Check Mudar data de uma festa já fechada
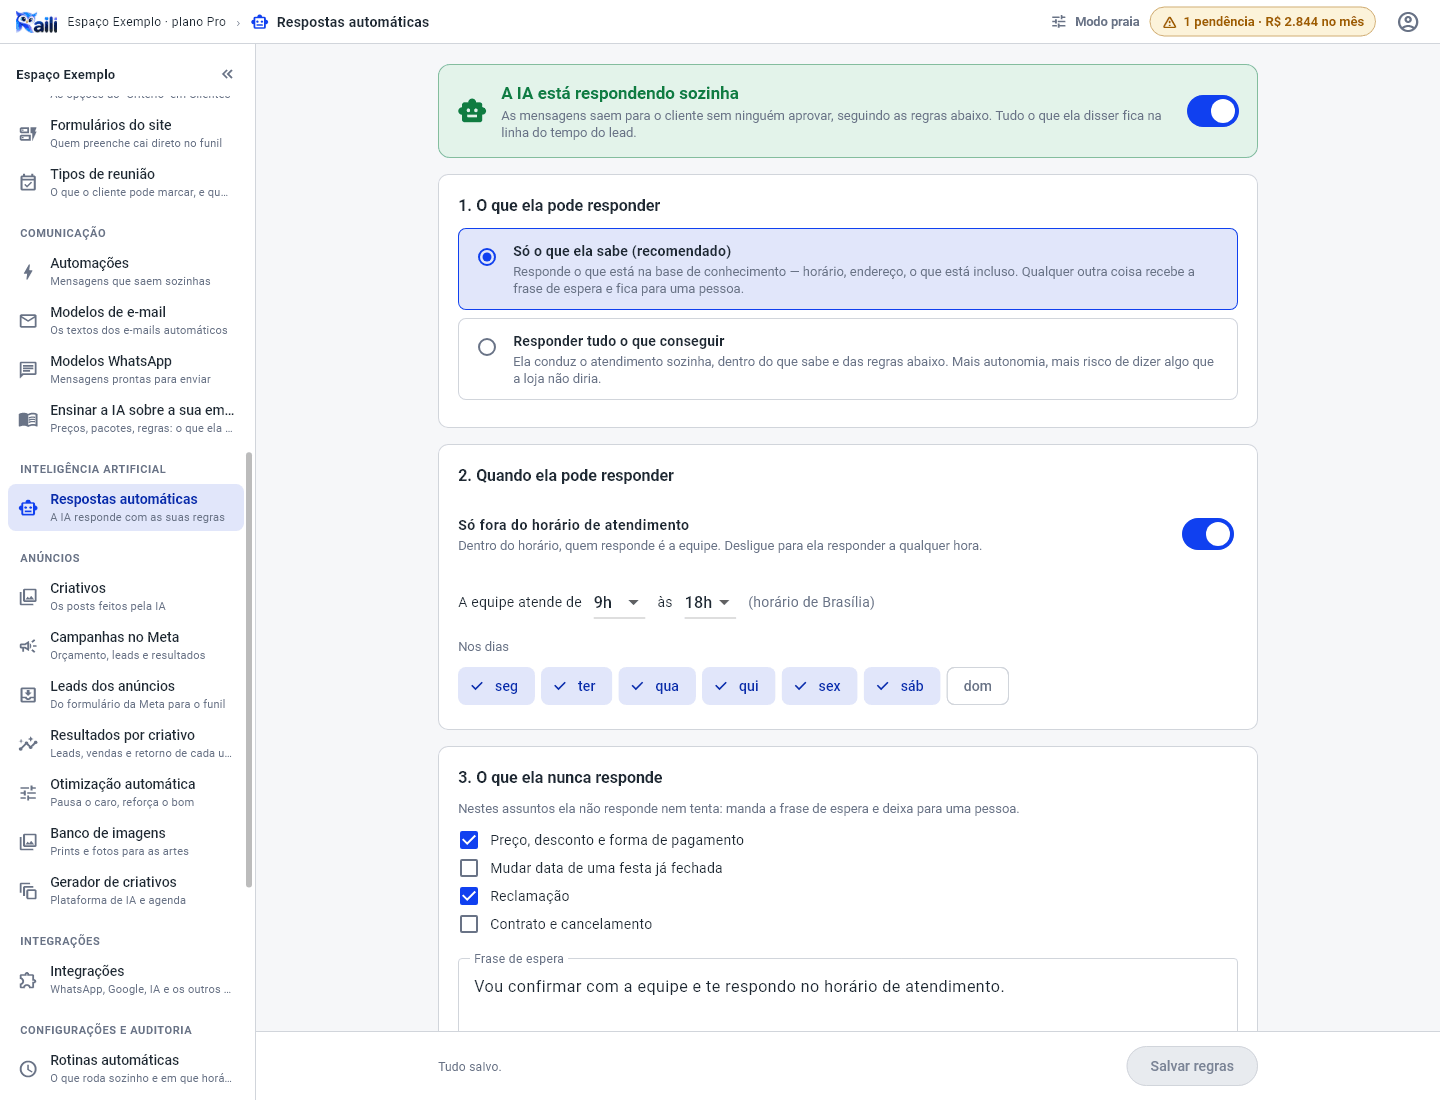The width and height of the screenshot is (1440, 1100). (469, 868)
